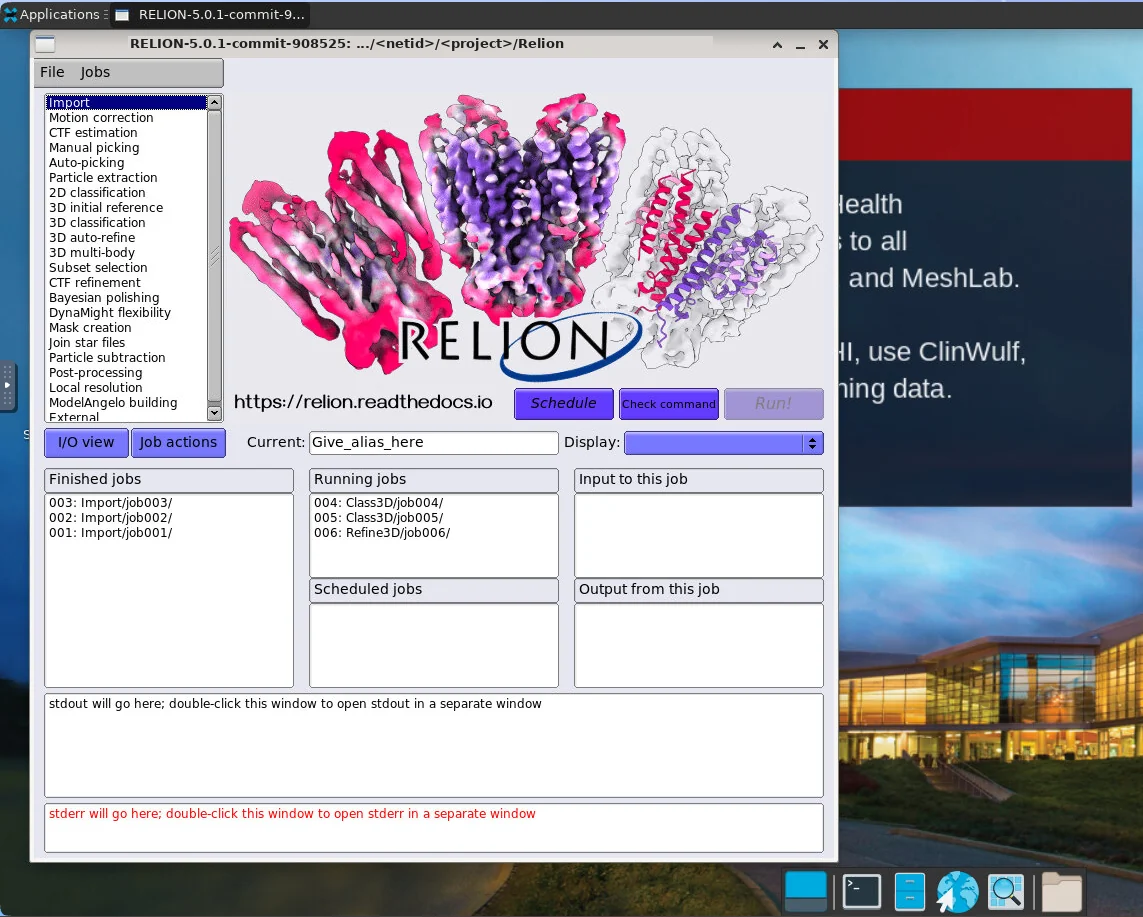Select Import job type
The image size is (1143, 917).
tap(126, 103)
